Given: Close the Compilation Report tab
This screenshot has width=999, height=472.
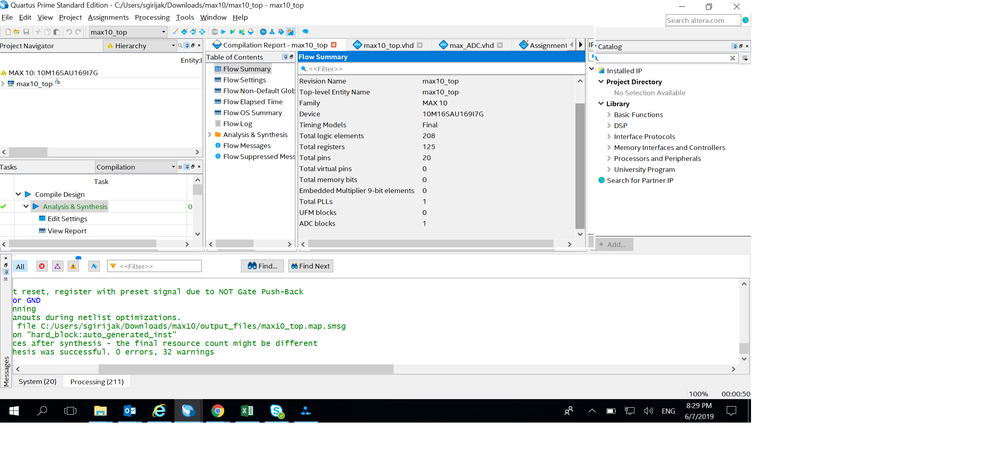Looking at the screenshot, I should 334,45.
